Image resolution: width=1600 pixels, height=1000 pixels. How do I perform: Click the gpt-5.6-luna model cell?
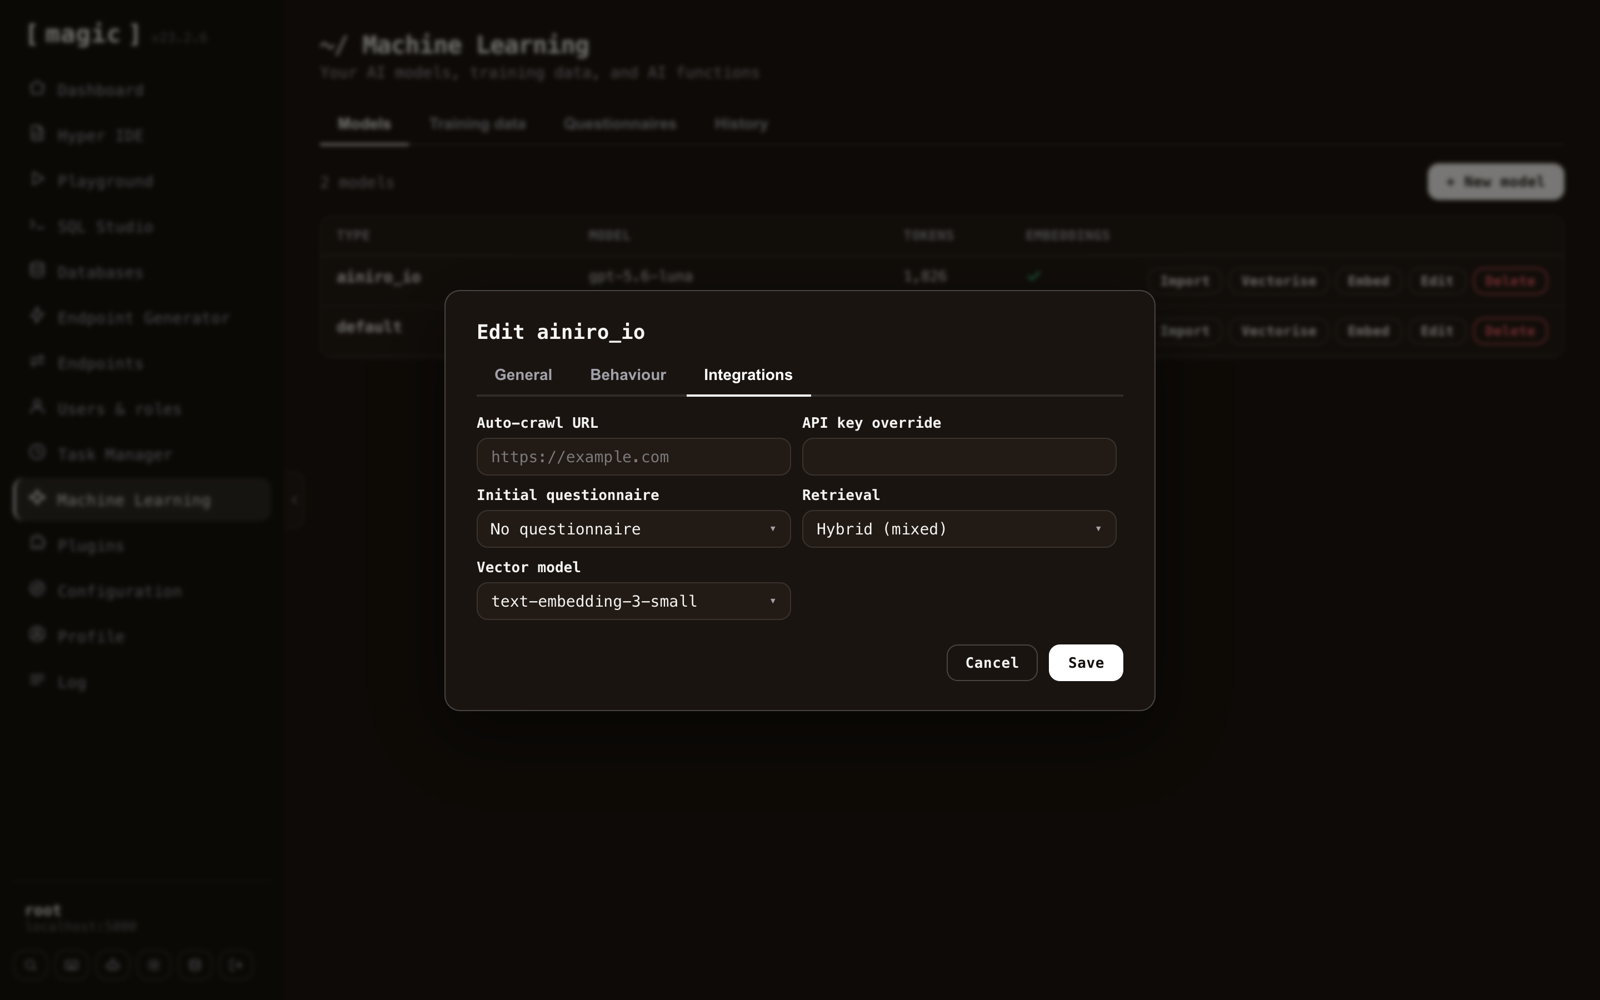[x=641, y=276]
